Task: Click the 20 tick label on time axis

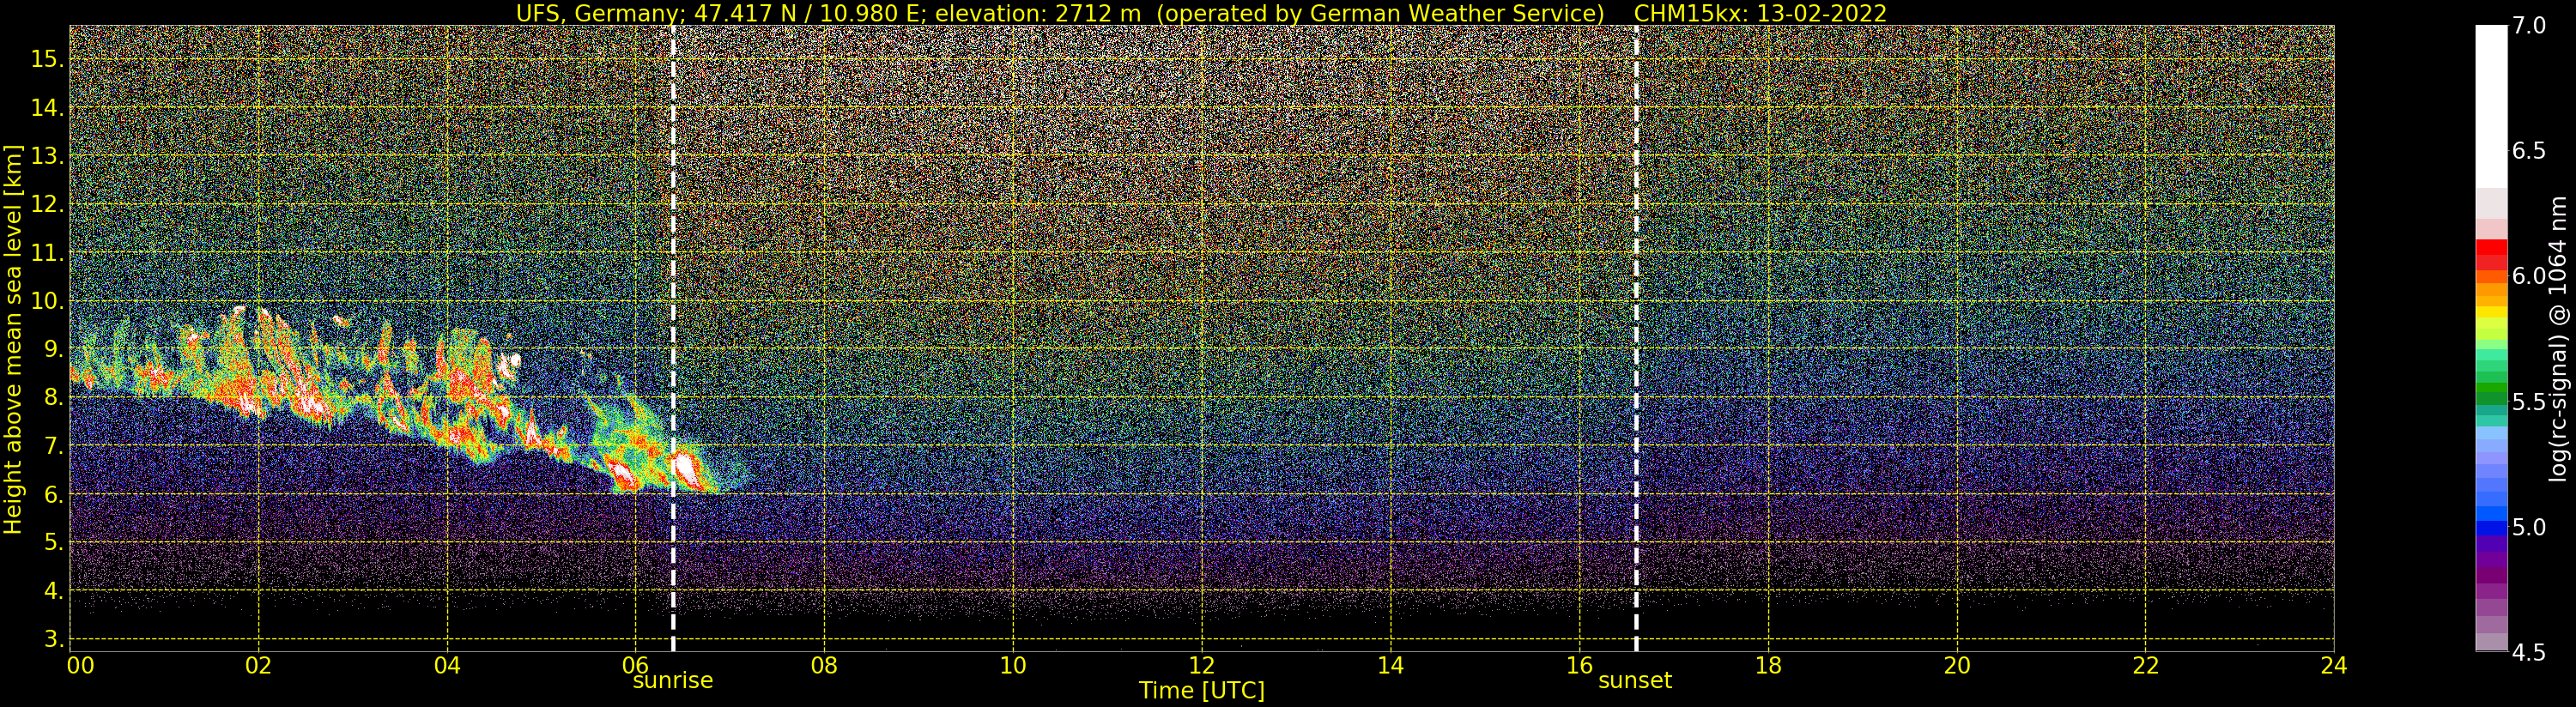Action: pyautogui.click(x=1956, y=666)
